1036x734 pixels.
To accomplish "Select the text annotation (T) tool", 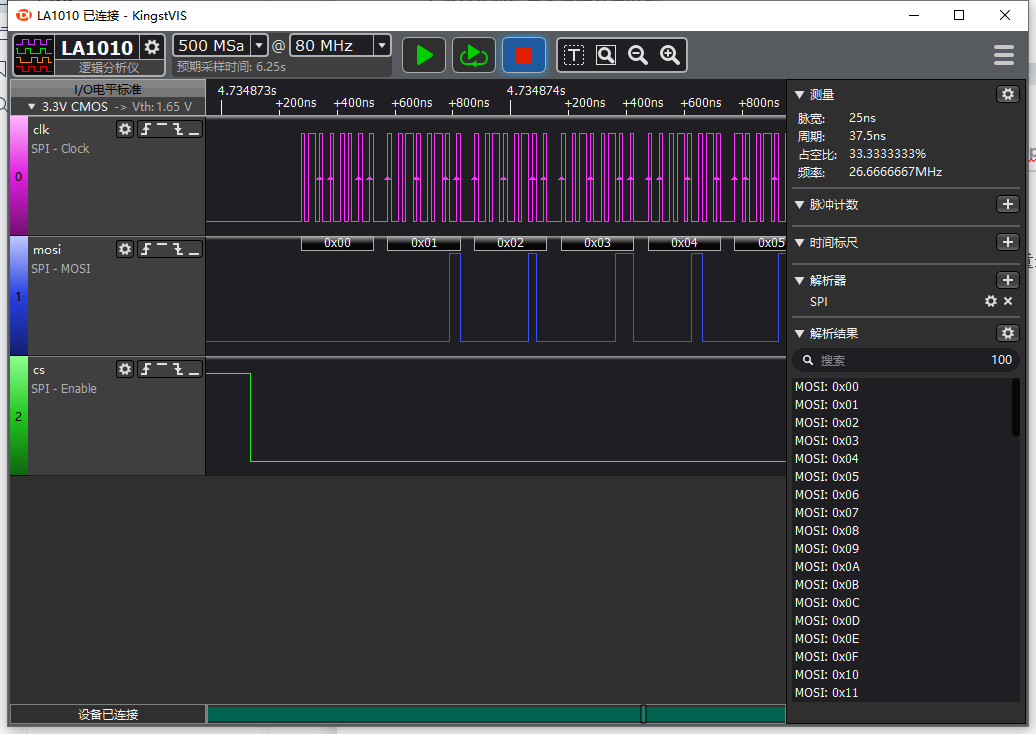I will click(x=574, y=55).
